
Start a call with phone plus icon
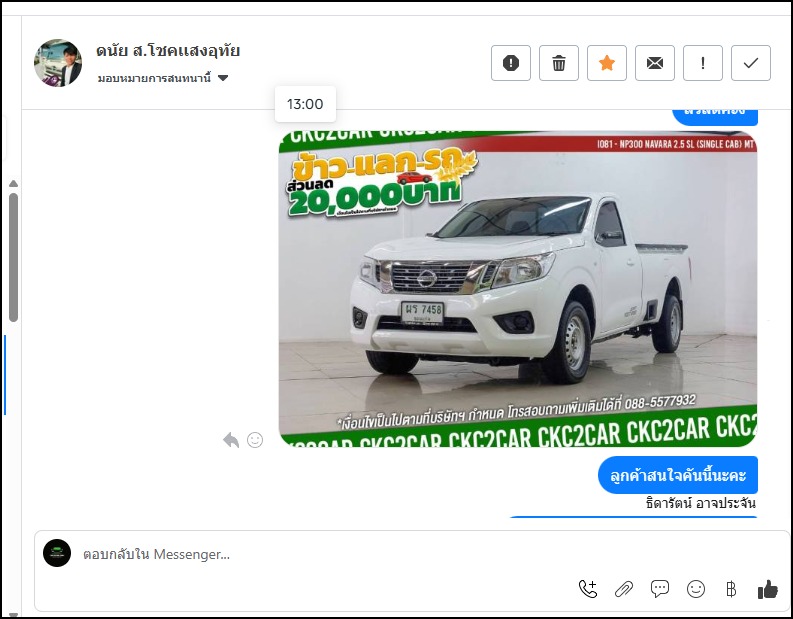[588, 589]
